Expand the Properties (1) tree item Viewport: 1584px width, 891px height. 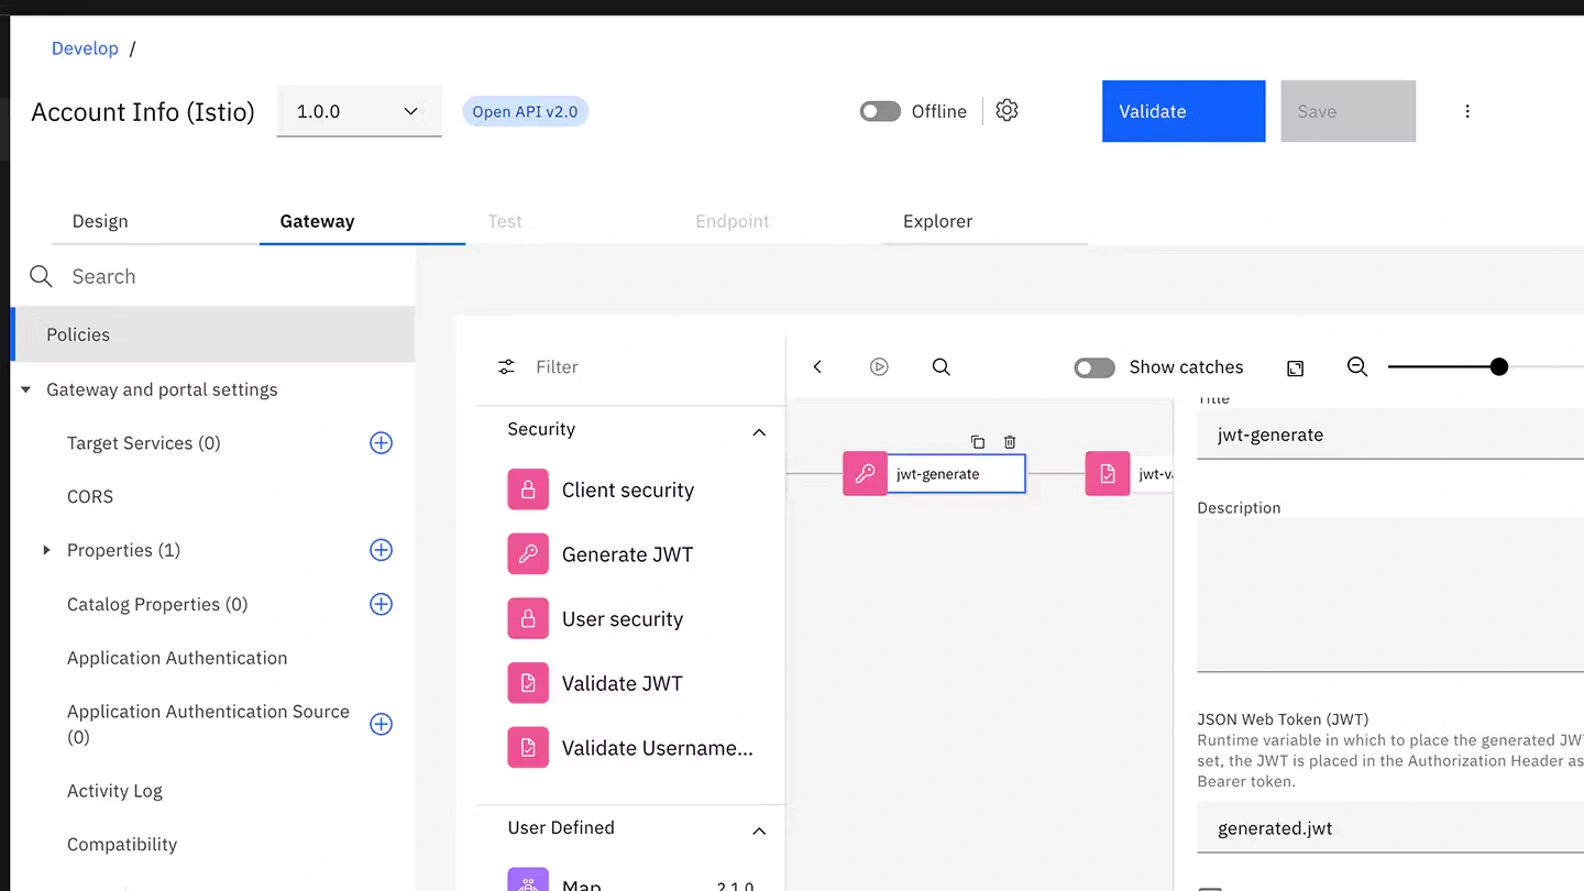(x=46, y=550)
